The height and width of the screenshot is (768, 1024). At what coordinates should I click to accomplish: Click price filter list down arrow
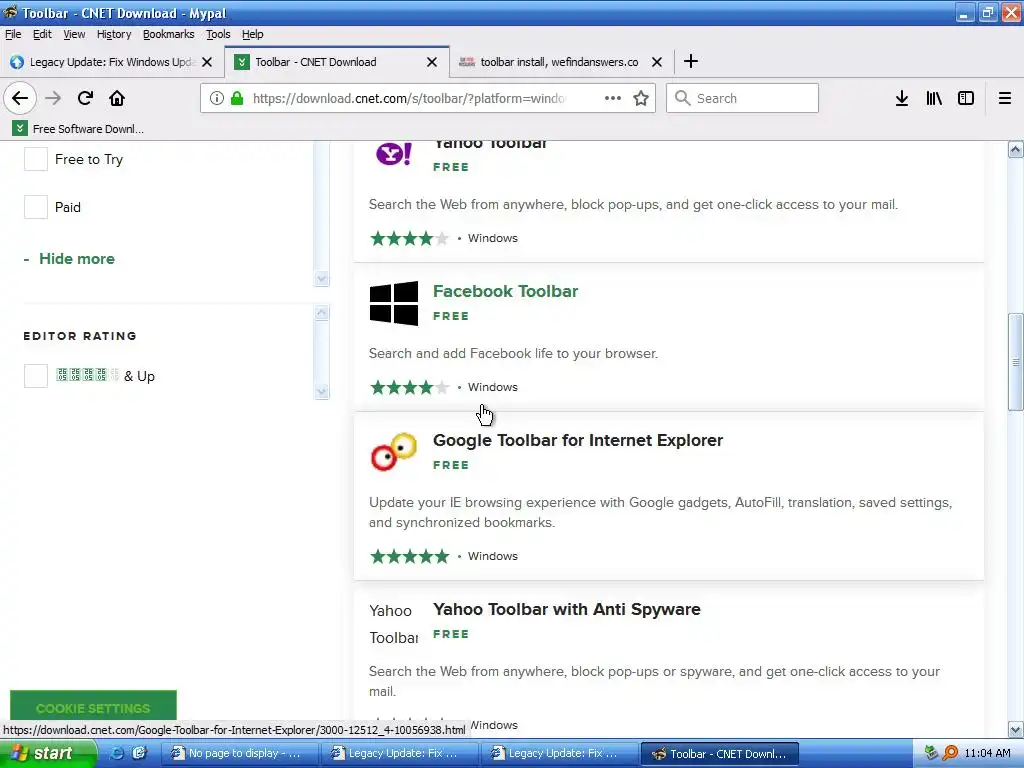point(321,279)
